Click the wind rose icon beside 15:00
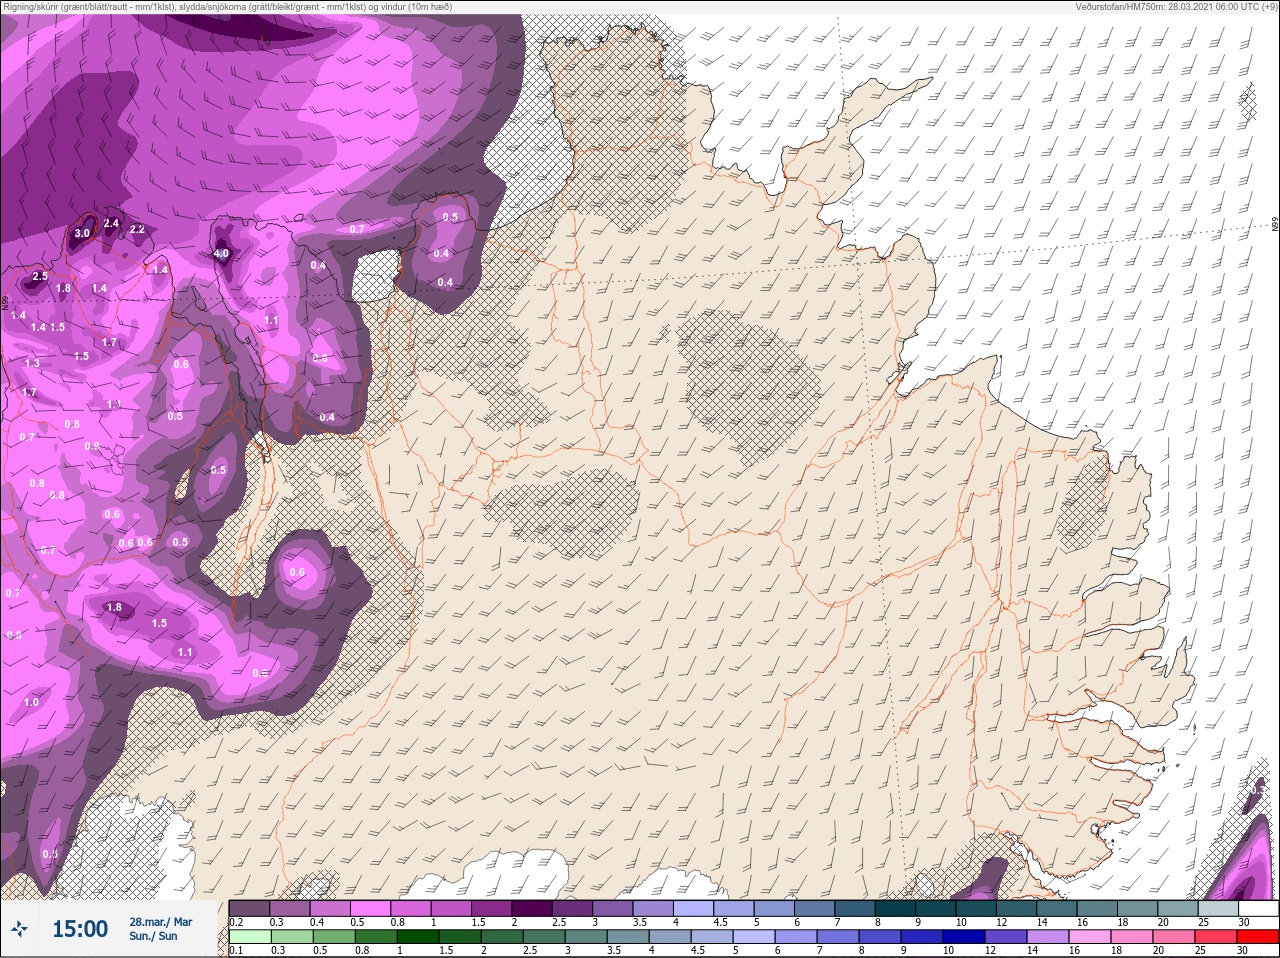Viewport: 1280px width, 958px height. tap(21, 929)
